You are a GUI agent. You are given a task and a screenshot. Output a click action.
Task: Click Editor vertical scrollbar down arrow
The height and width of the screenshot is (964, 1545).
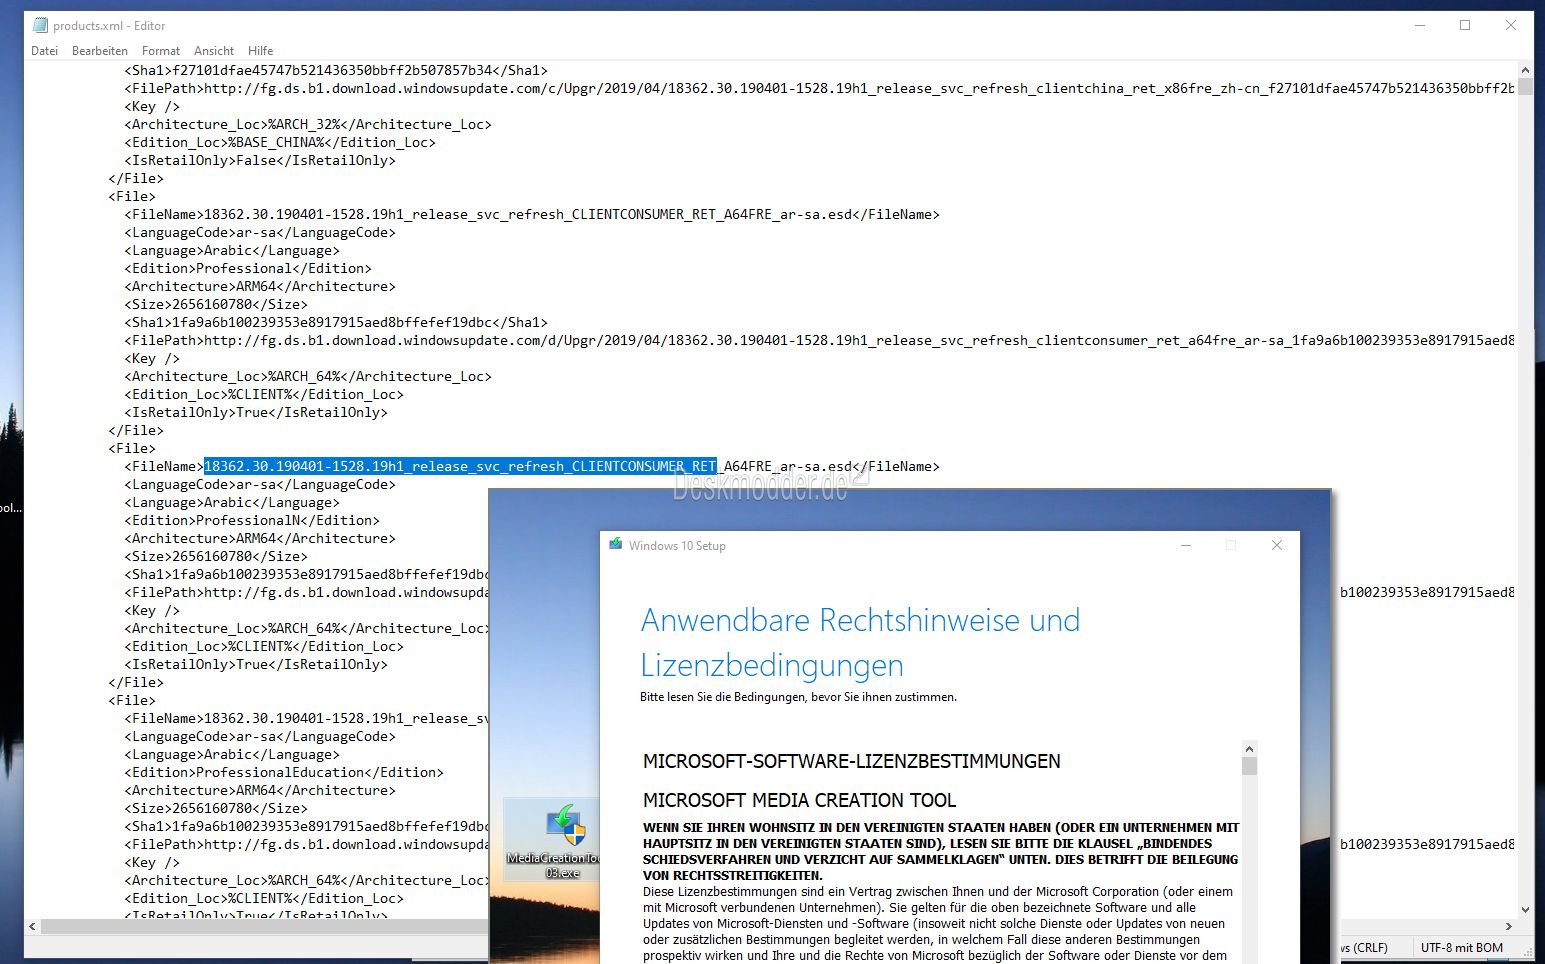1525,910
